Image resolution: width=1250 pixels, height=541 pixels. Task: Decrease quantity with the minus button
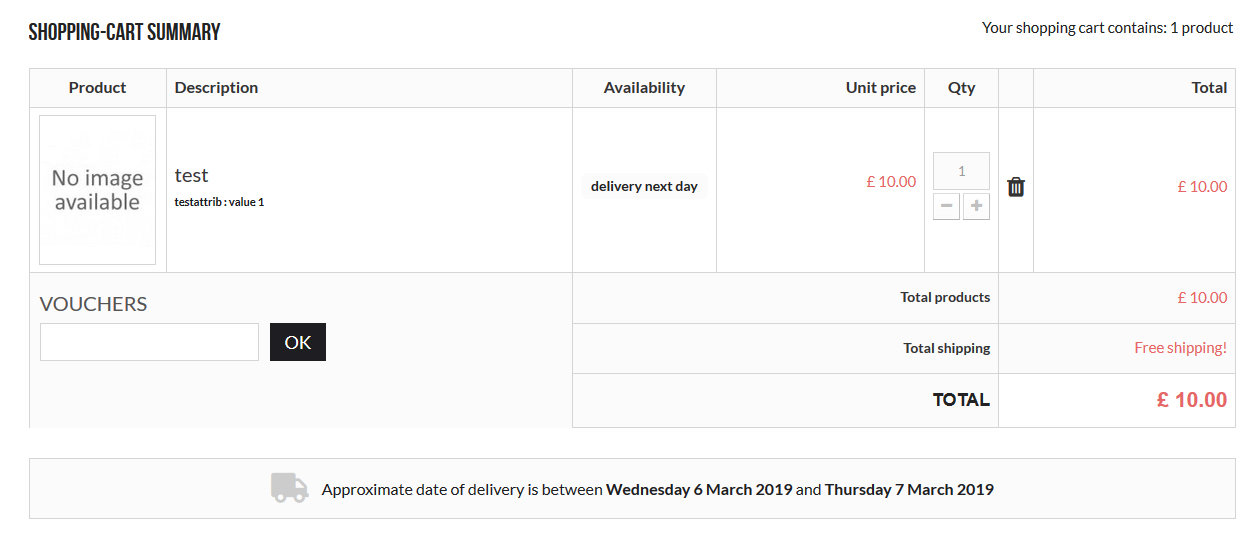pyautogui.click(x=947, y=207)
